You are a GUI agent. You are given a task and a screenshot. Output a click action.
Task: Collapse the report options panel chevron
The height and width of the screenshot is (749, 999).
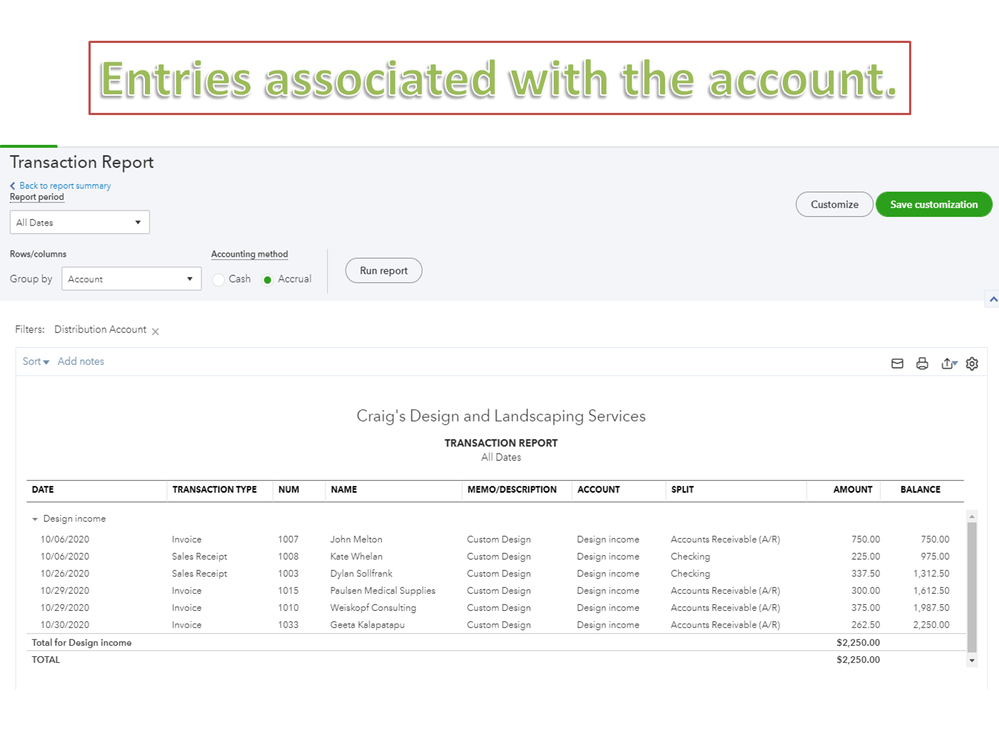click(991, 300)
